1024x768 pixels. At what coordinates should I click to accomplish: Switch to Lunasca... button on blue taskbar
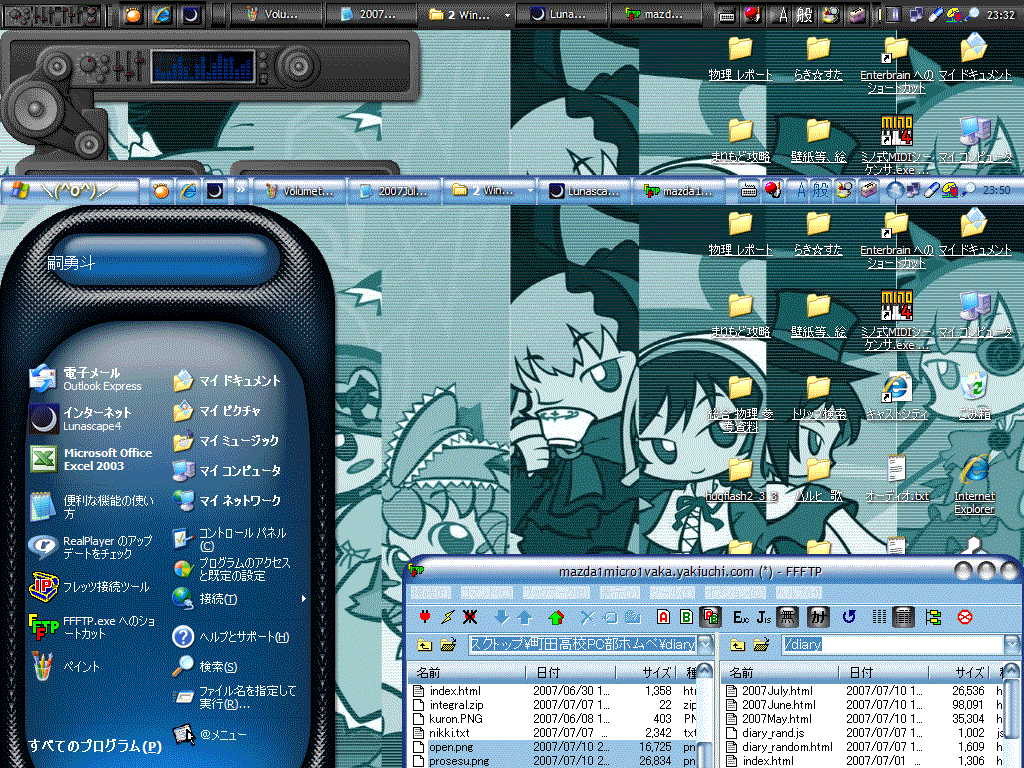point(584,191)
